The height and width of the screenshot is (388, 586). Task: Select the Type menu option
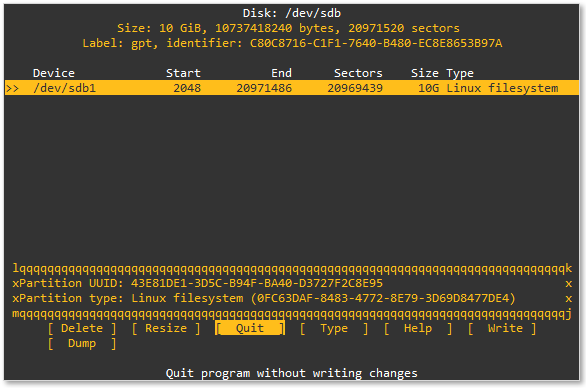(334, 329)
